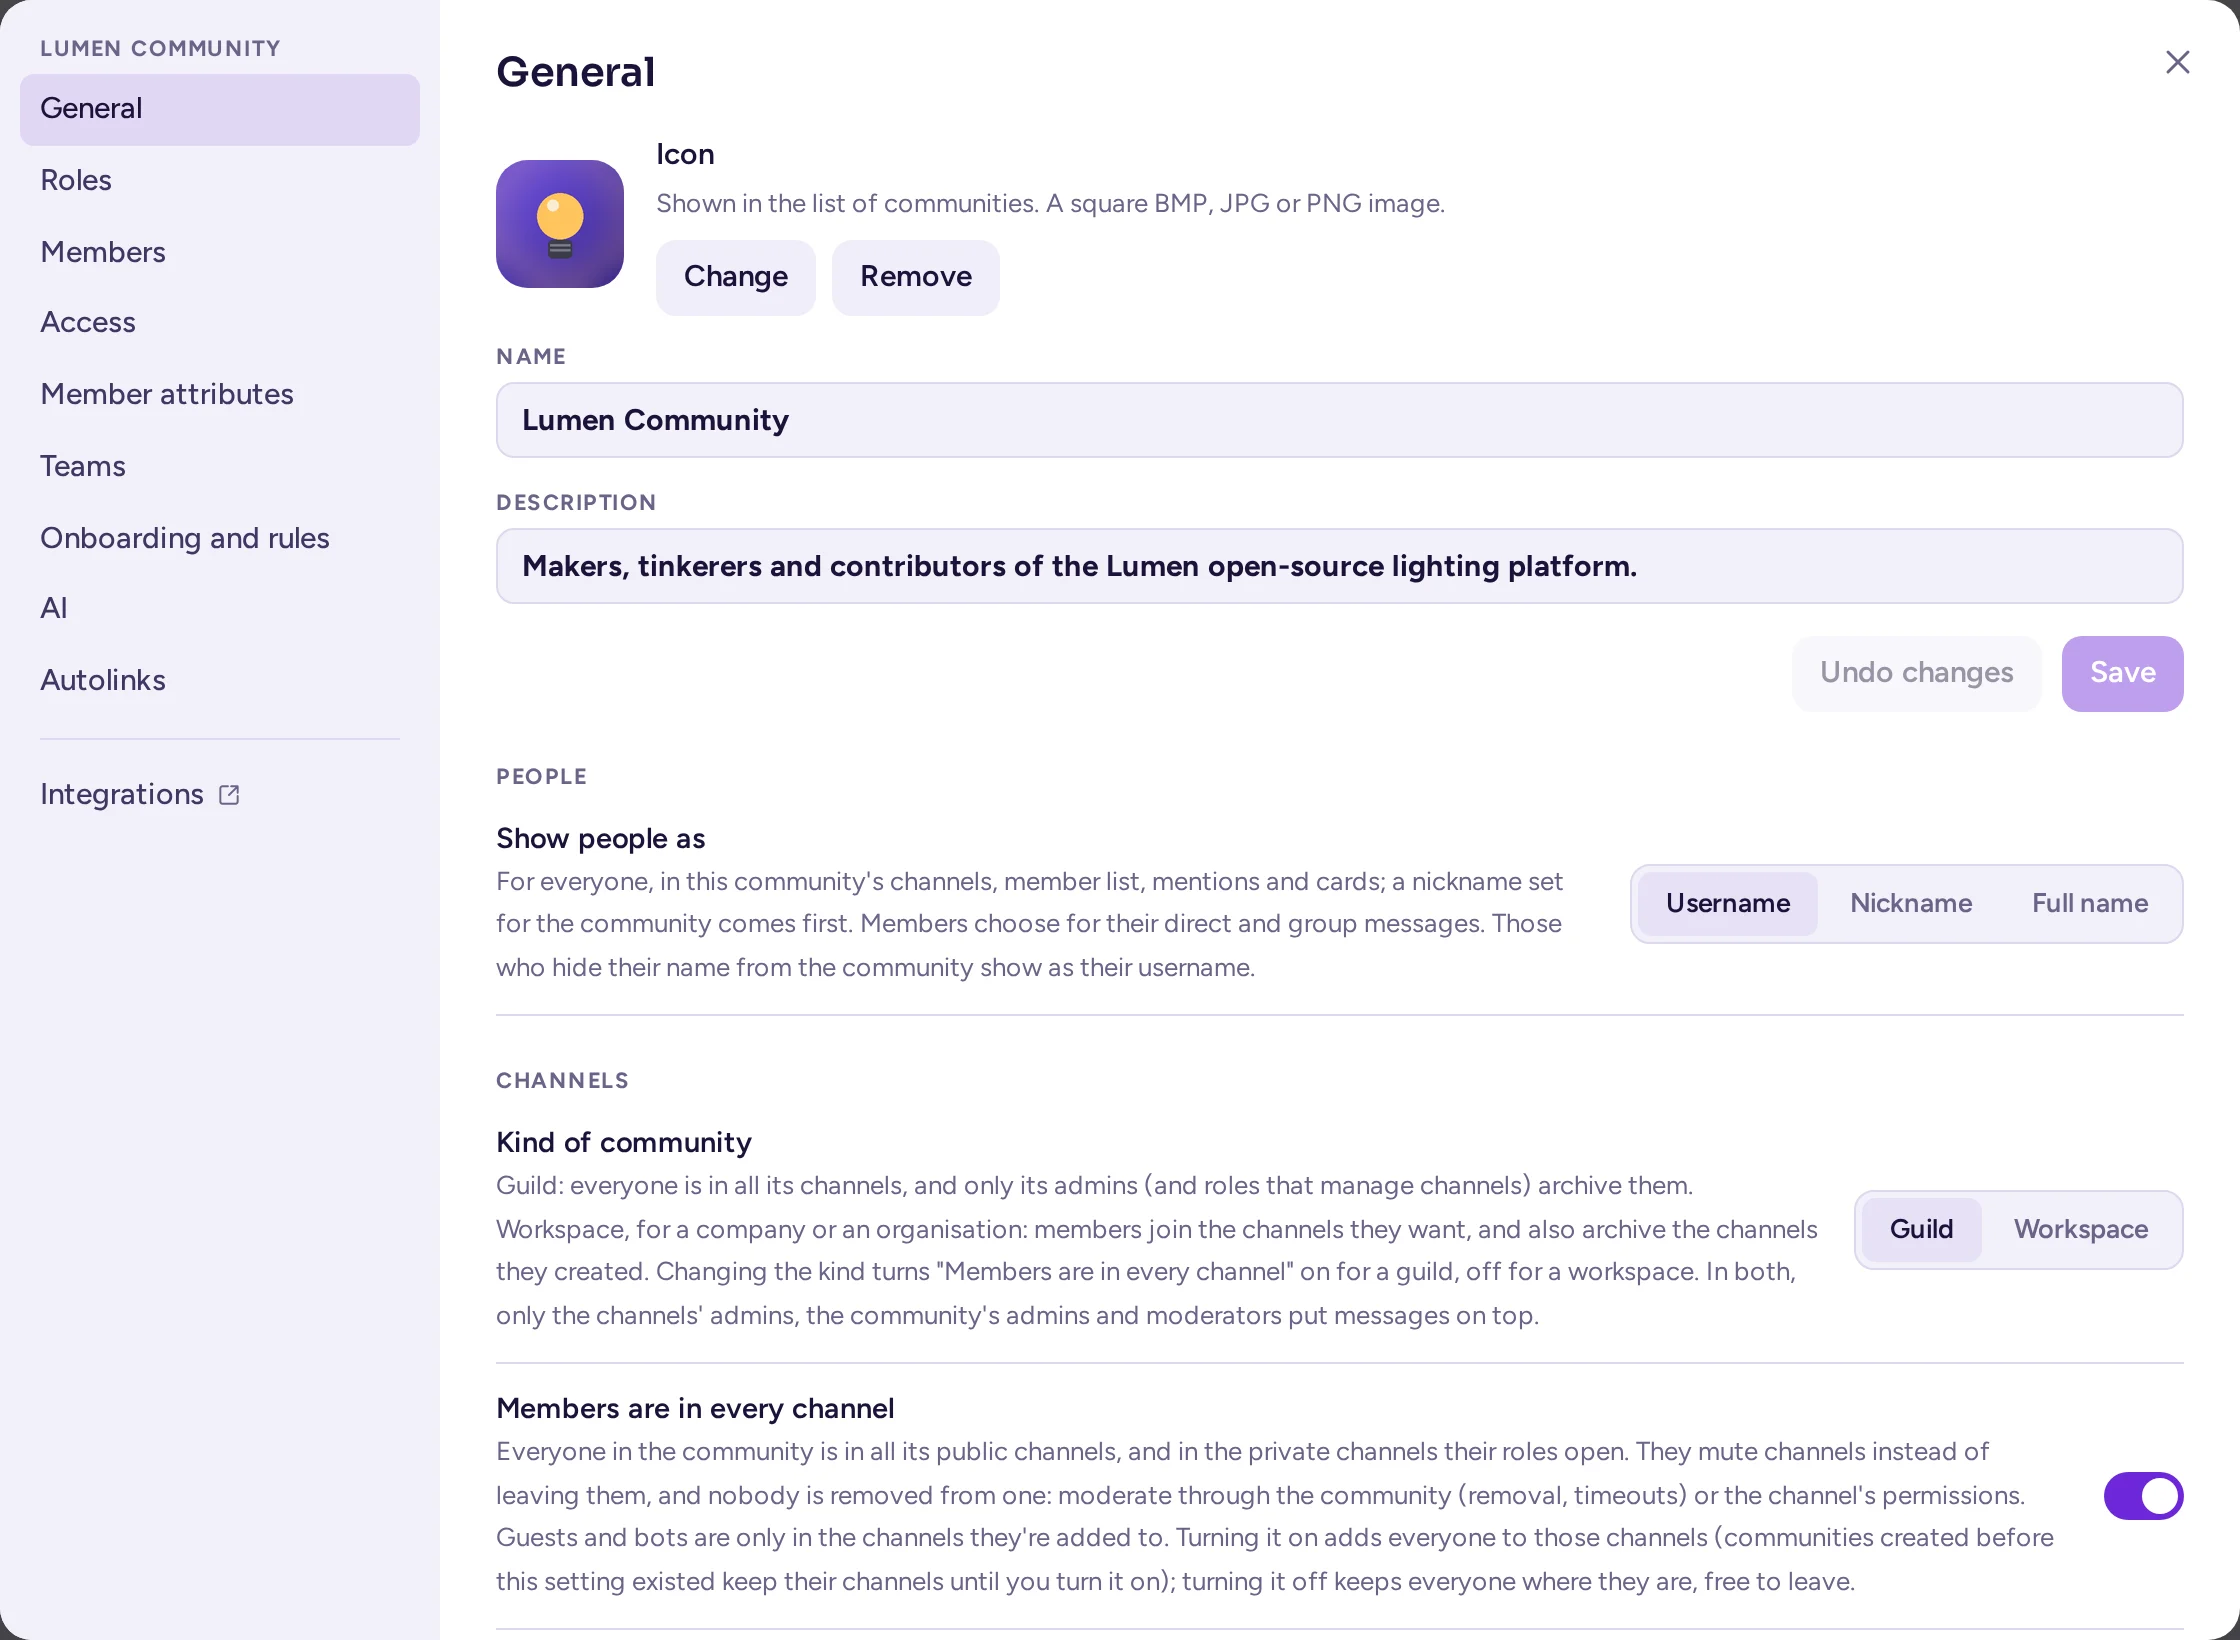The width and height of the screenshot is (2240, 1640).
Task: Click the Members are in every channel heading
Action: [x=695, y=1409]
